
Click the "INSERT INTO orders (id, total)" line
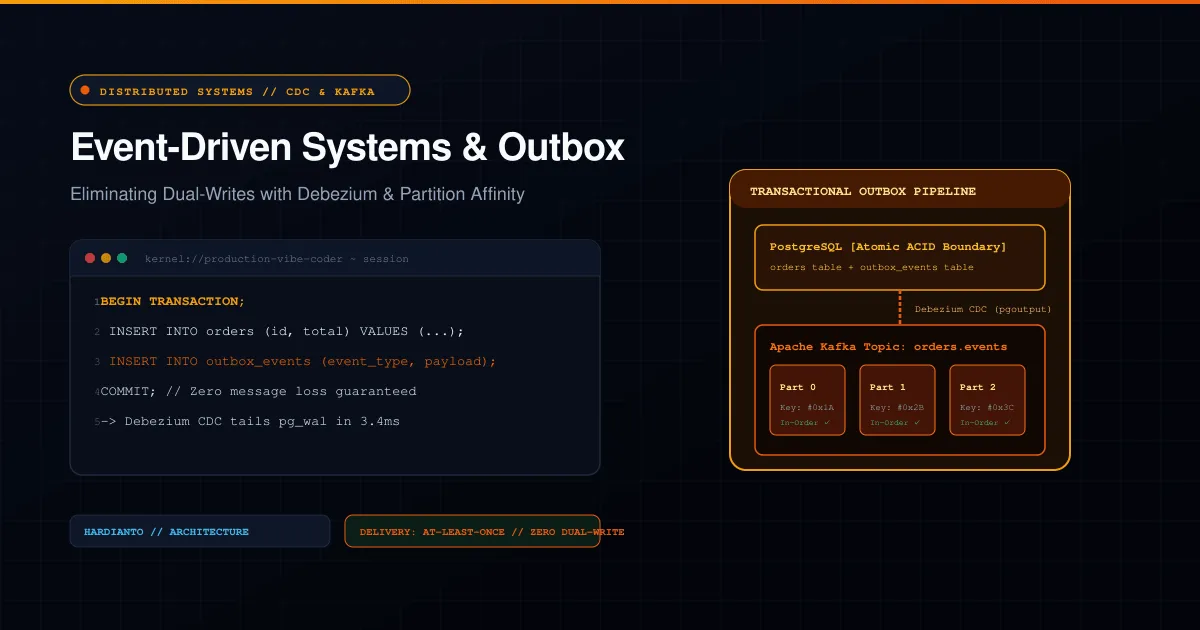click(286, 331)
